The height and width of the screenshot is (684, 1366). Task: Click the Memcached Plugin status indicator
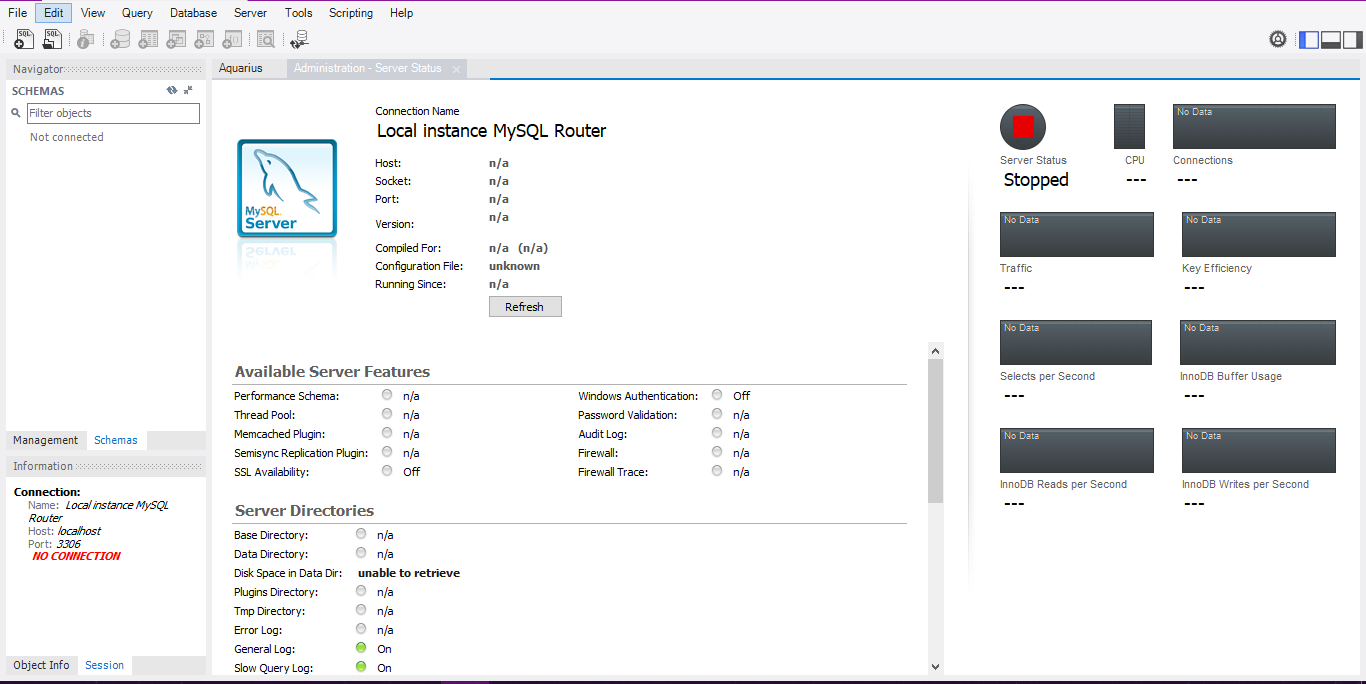[x=387, y=433]
